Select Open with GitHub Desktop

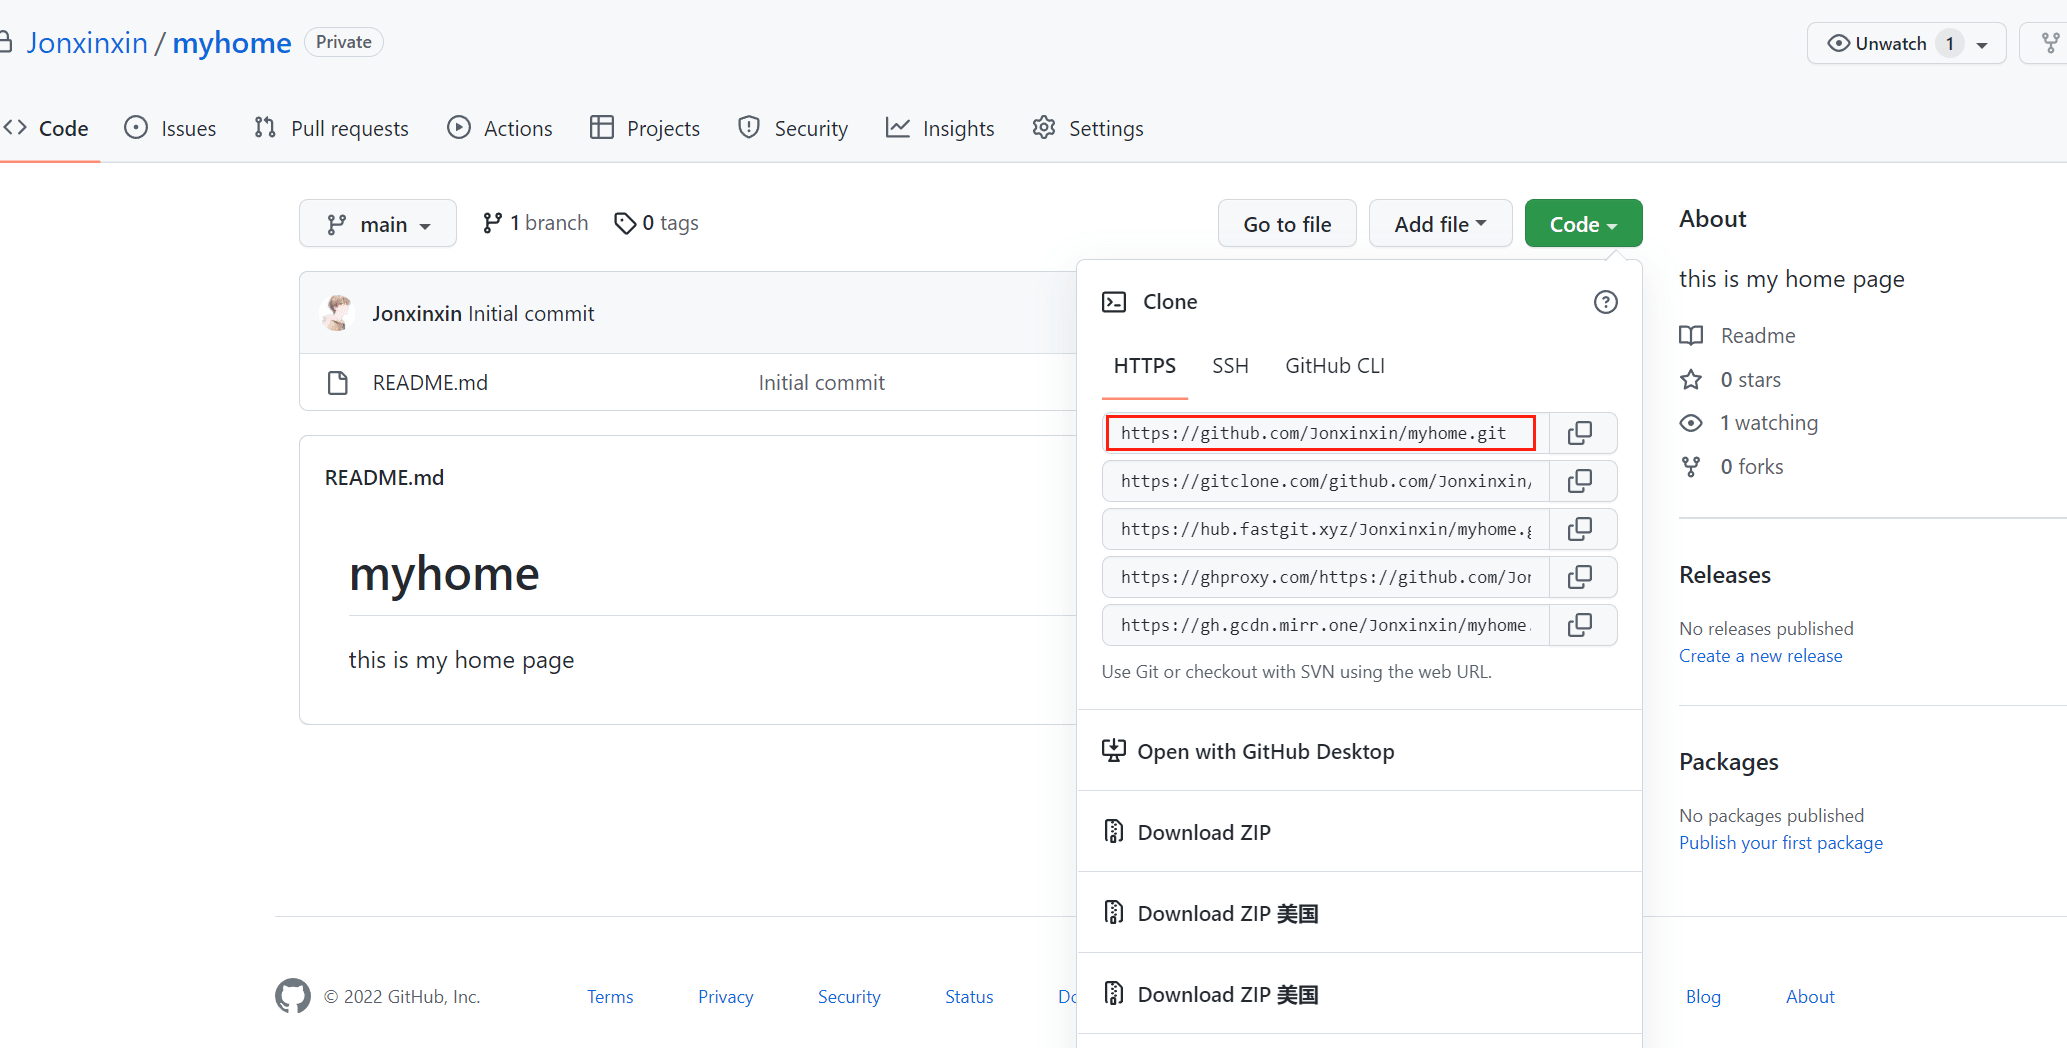pyautogui.click(x=1265, y=751)
